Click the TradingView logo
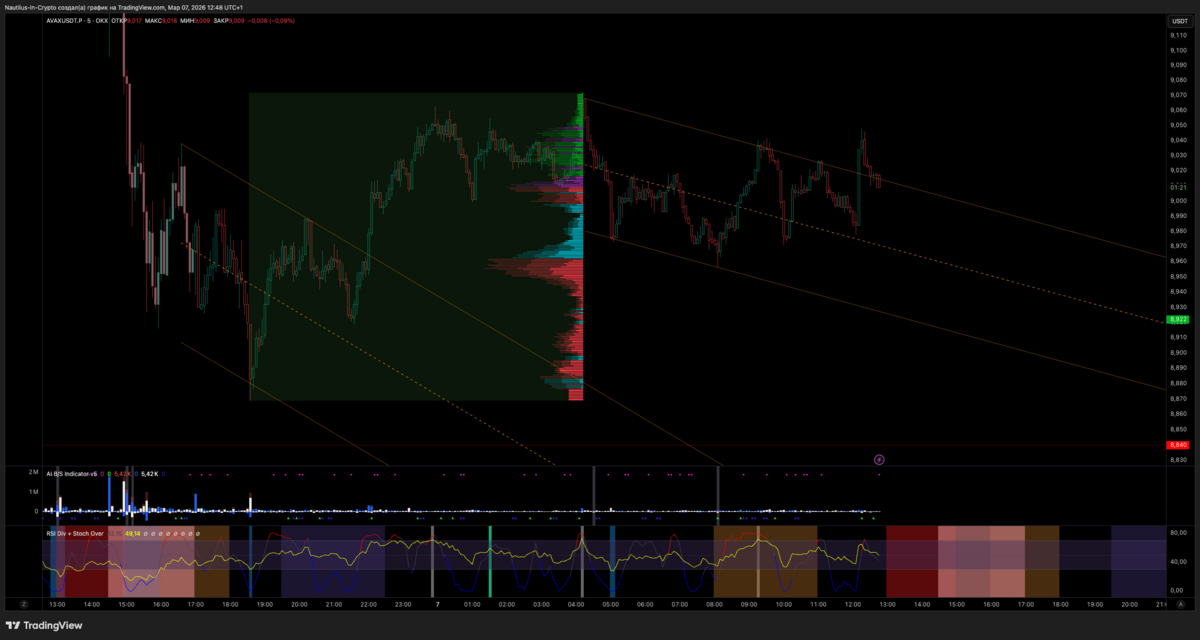 [x=49, y=625]
